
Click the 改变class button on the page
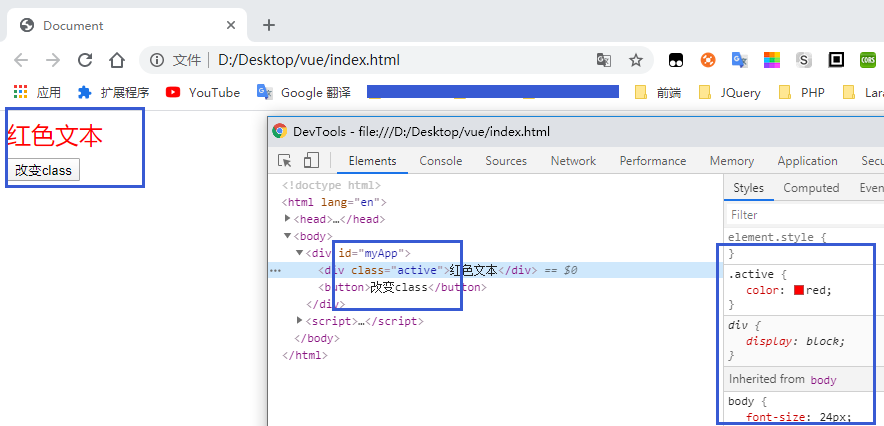coord(43,170)
